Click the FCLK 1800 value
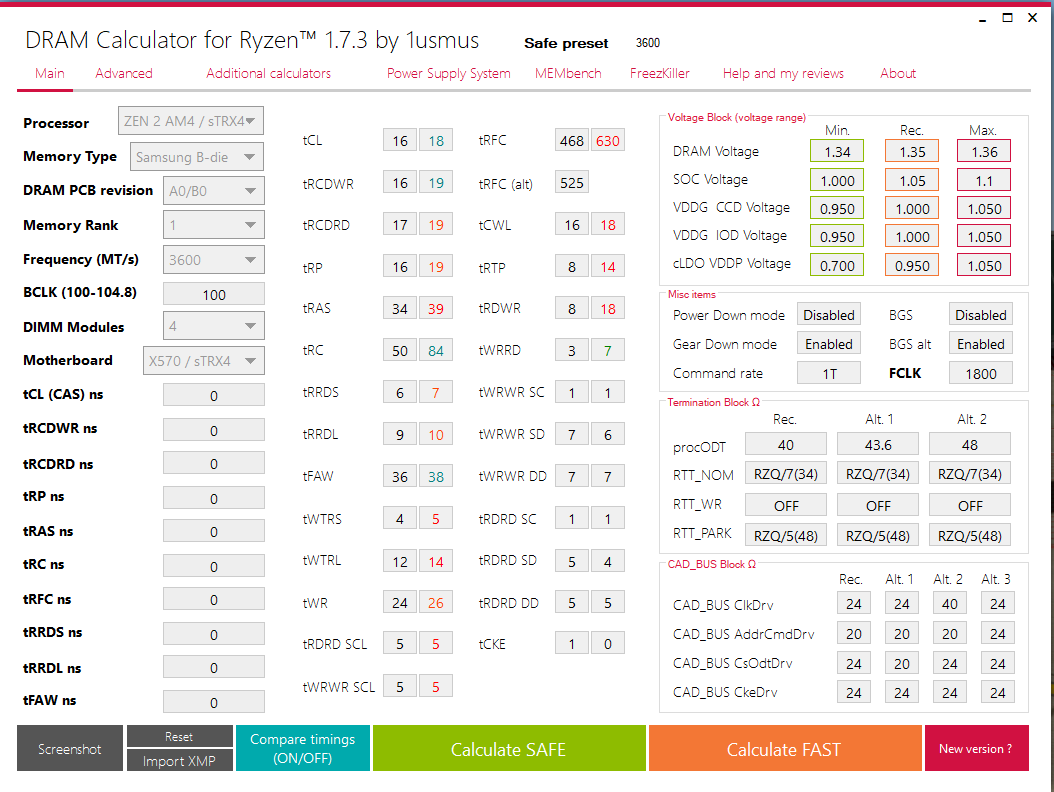The width and height of the screenshot is (1054, 792). point(981,373)
